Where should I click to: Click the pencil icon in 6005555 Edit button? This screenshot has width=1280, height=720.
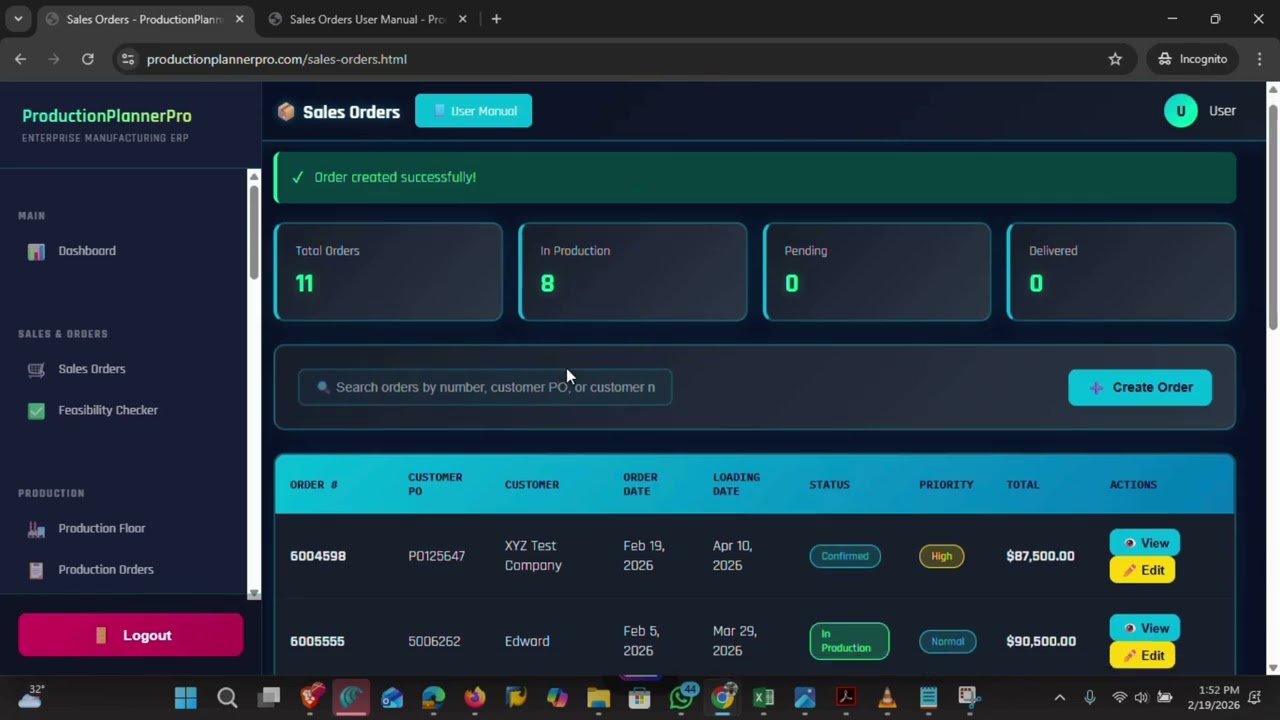[x=1130, y=656]
